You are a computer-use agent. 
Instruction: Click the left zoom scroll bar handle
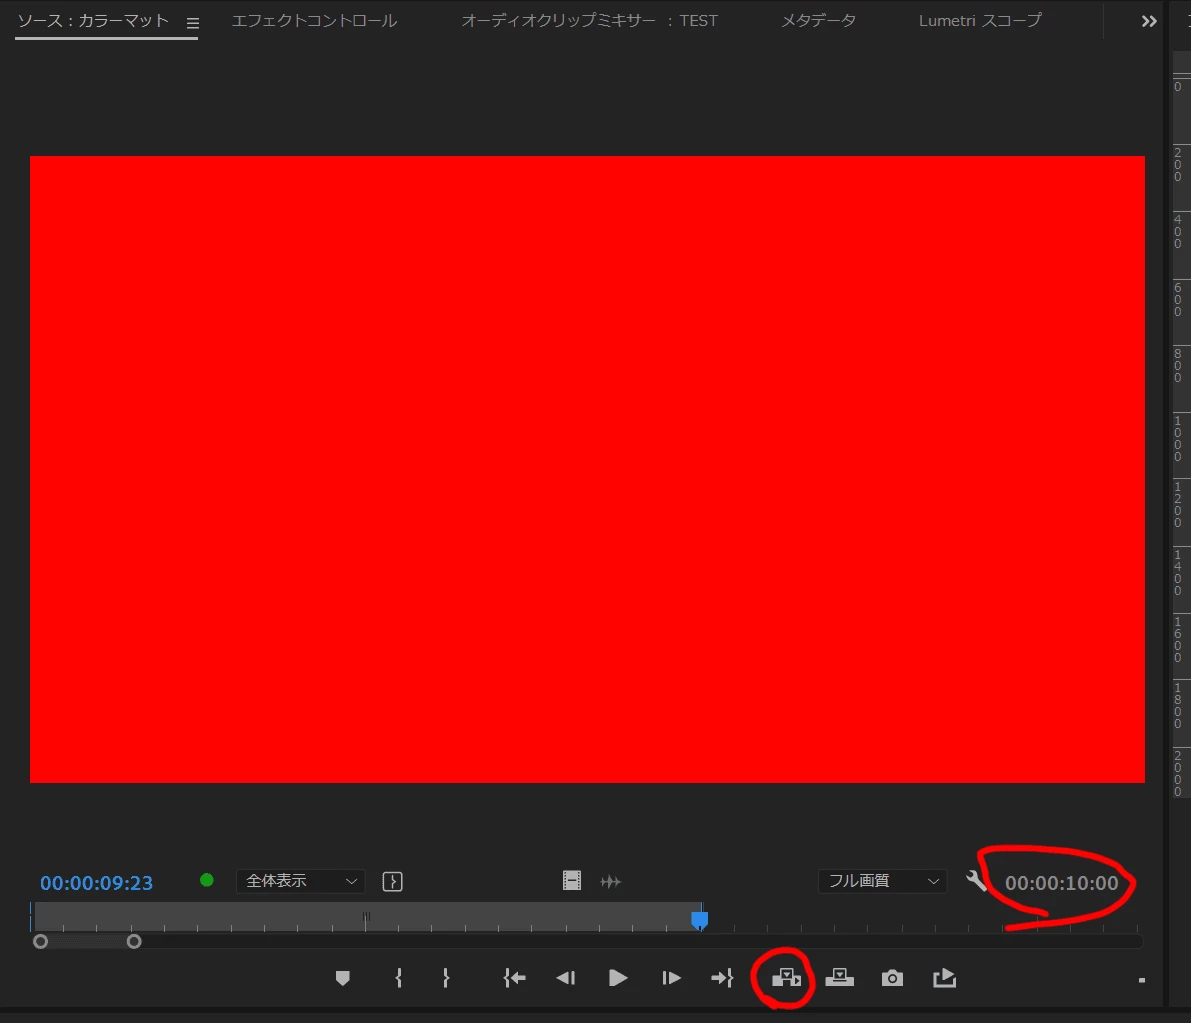click(x=41, y=942)
